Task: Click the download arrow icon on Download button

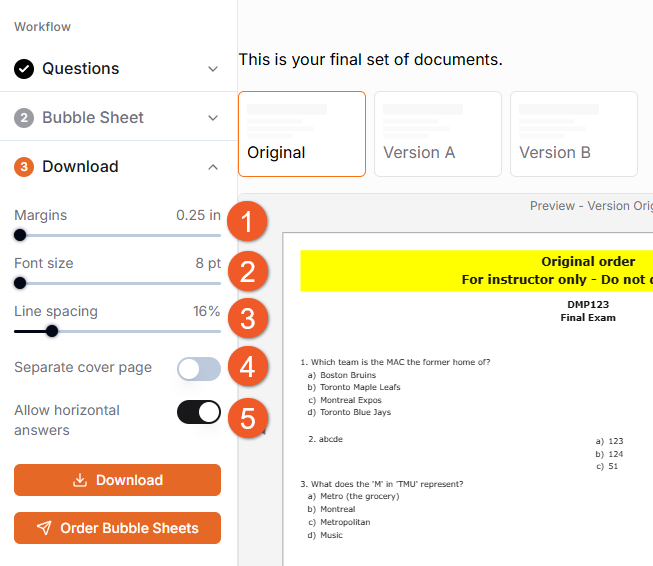Action: [80, 480]
